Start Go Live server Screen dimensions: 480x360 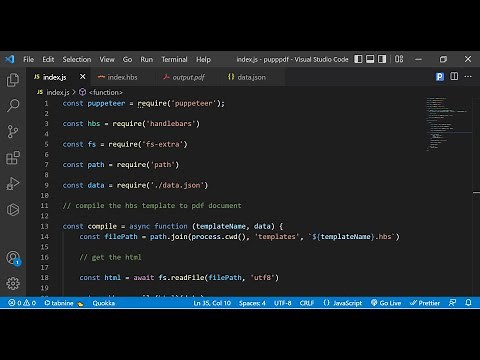click(386, 303)
